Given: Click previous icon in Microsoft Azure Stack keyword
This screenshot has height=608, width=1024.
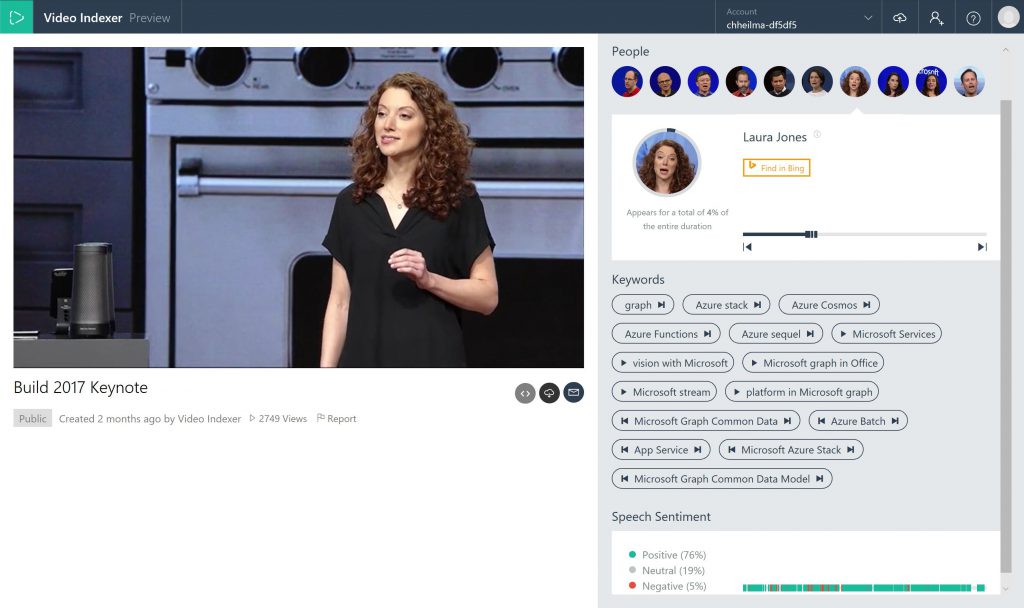Looking at the screenshot, I should [731, 450].
